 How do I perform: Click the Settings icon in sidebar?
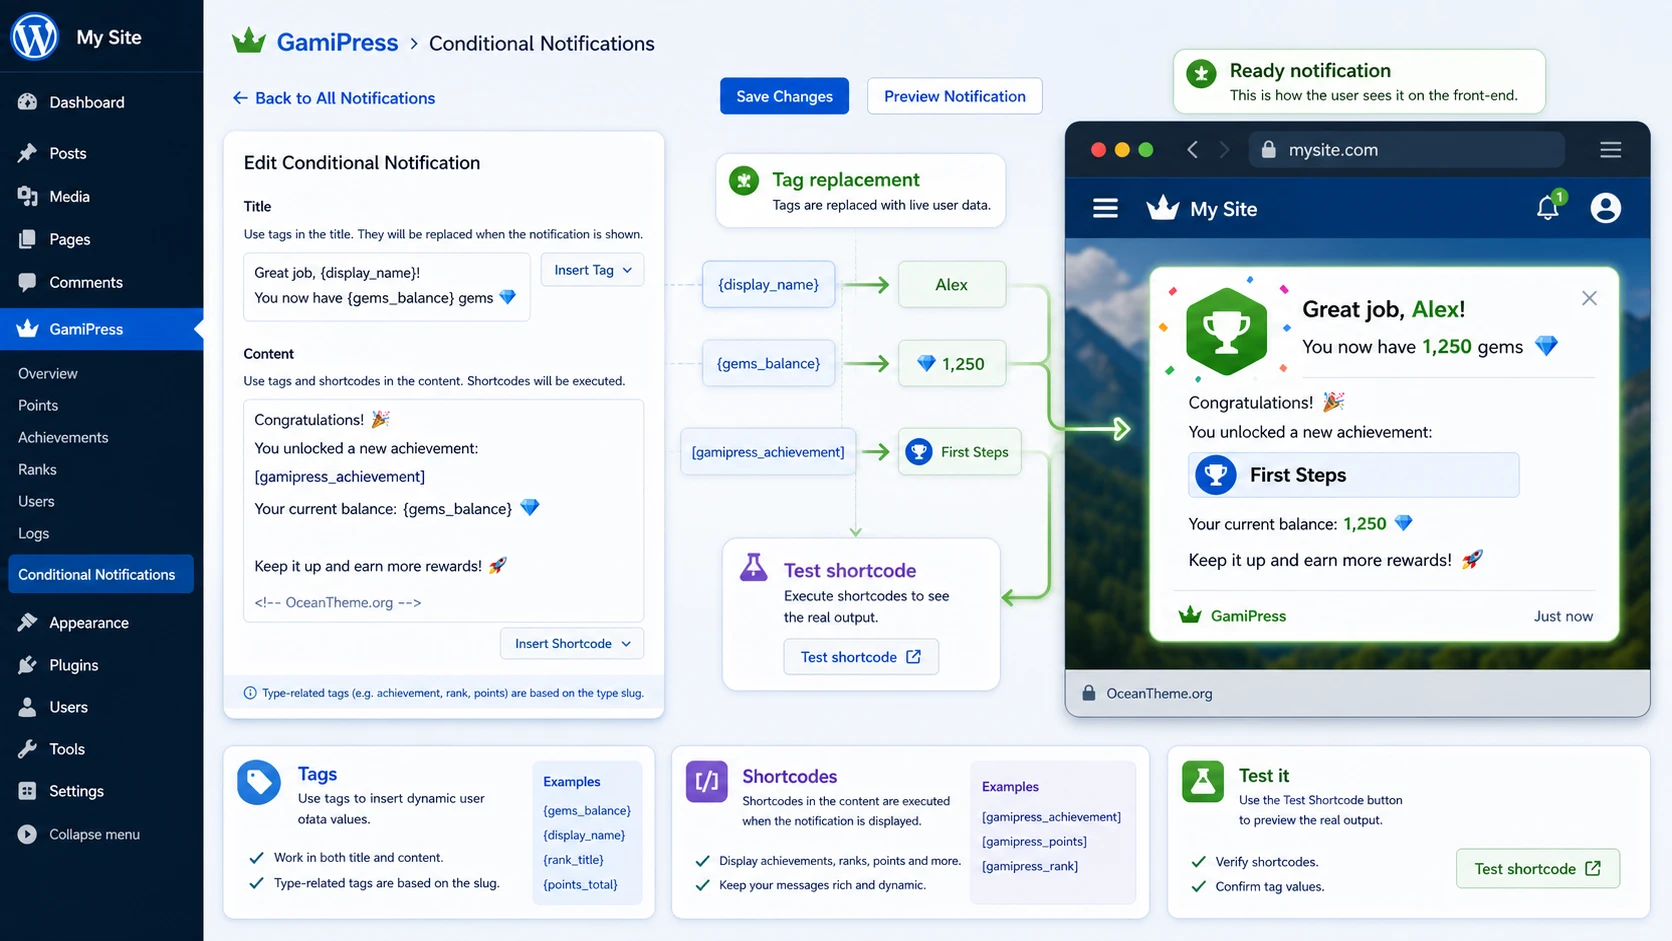click(x=27, y=791)
